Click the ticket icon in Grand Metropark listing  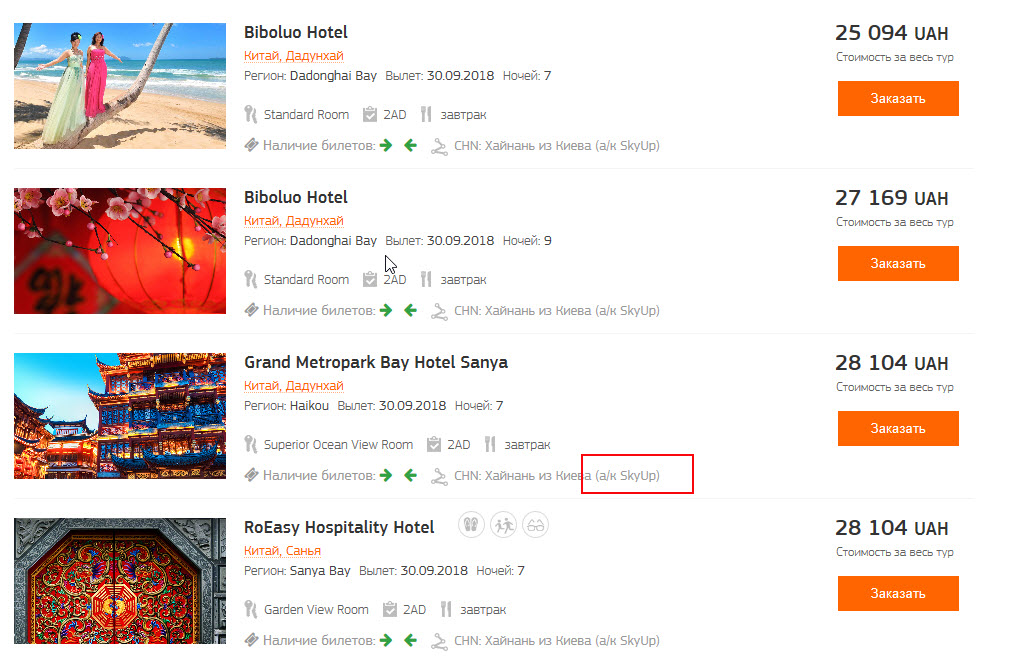[251, 476]
